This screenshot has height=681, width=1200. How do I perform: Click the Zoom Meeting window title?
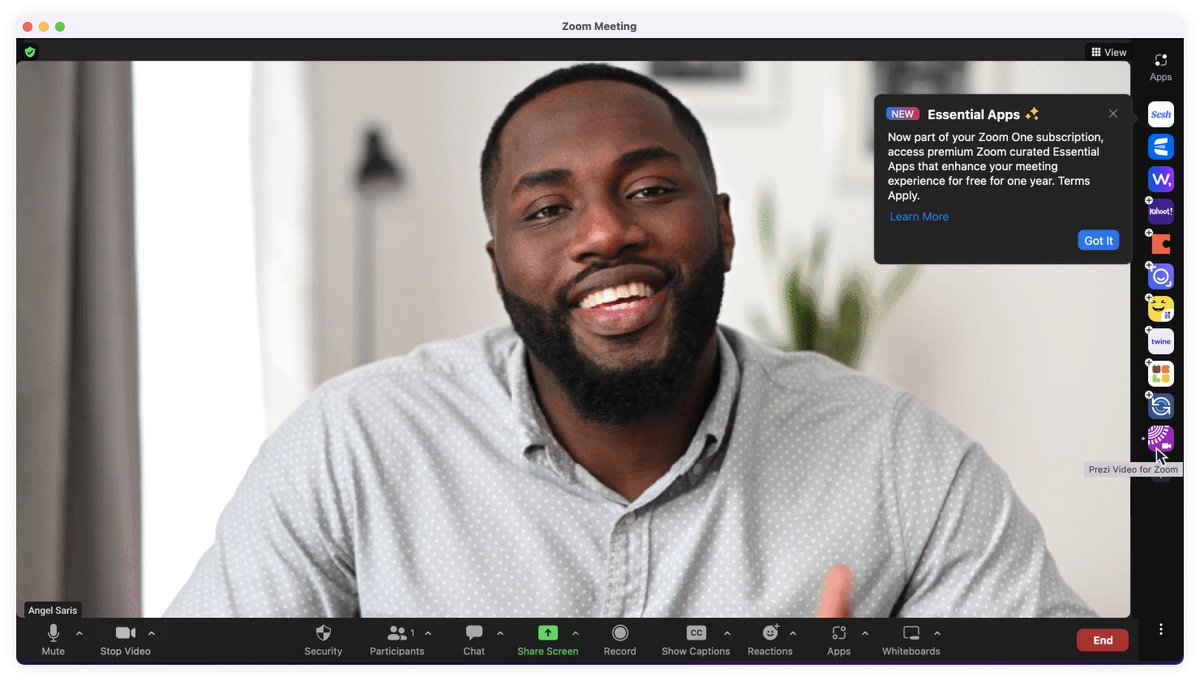[599, 27]
